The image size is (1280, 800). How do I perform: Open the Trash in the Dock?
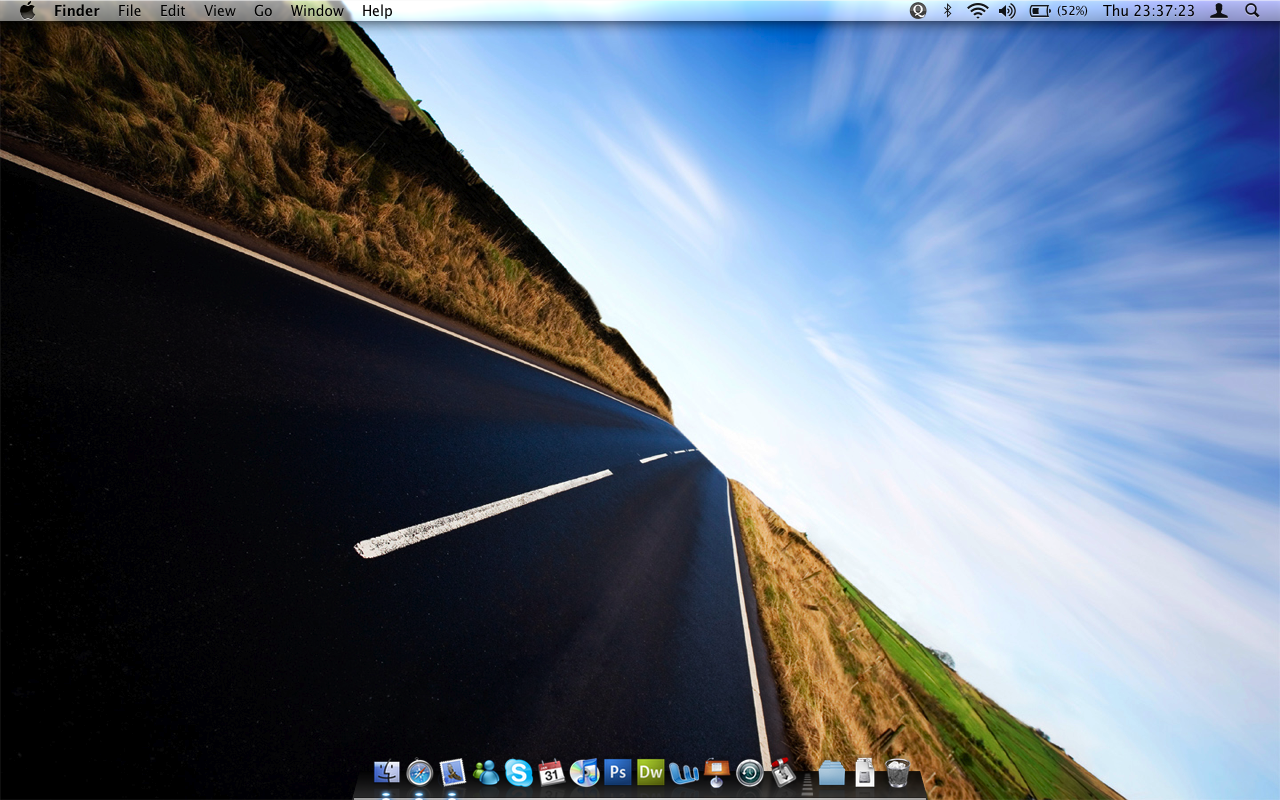897,772
